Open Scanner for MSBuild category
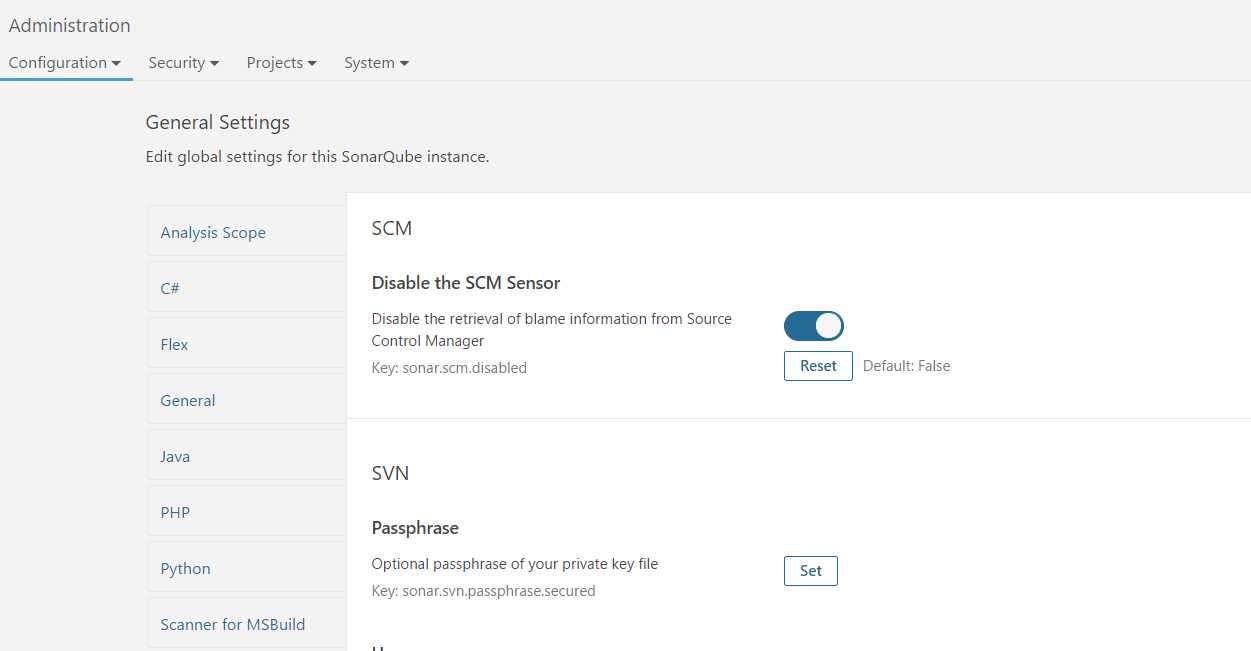Viewport: 1251px width, 651px height. point(247,624)
